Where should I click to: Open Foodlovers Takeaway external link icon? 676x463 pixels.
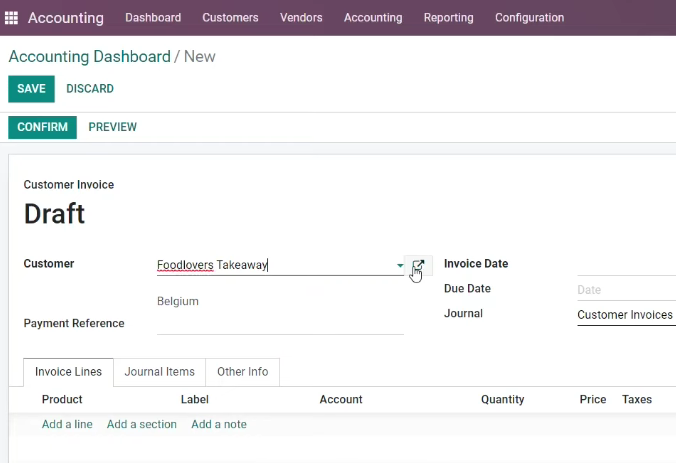tap(418, 265)
